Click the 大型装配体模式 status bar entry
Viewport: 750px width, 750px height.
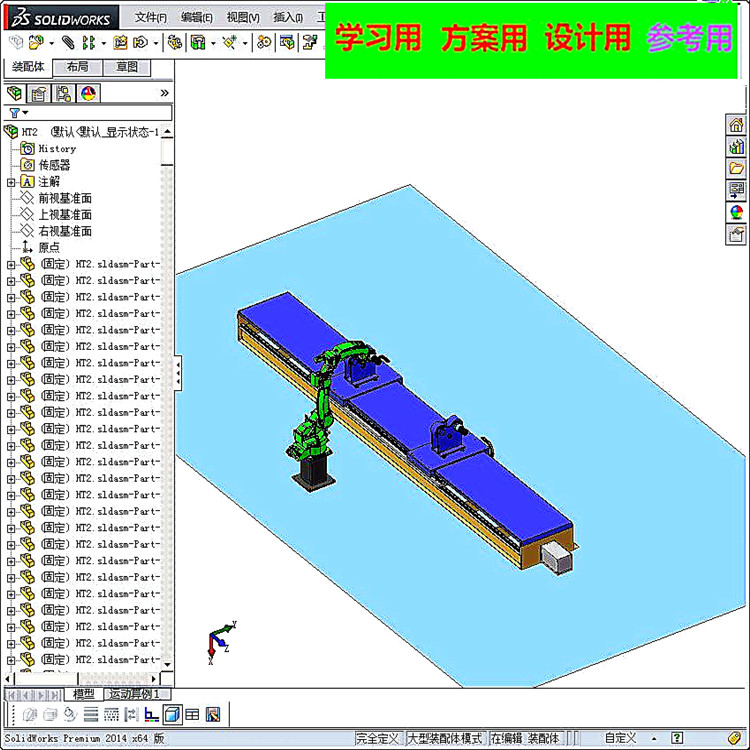tap(446, 738)
